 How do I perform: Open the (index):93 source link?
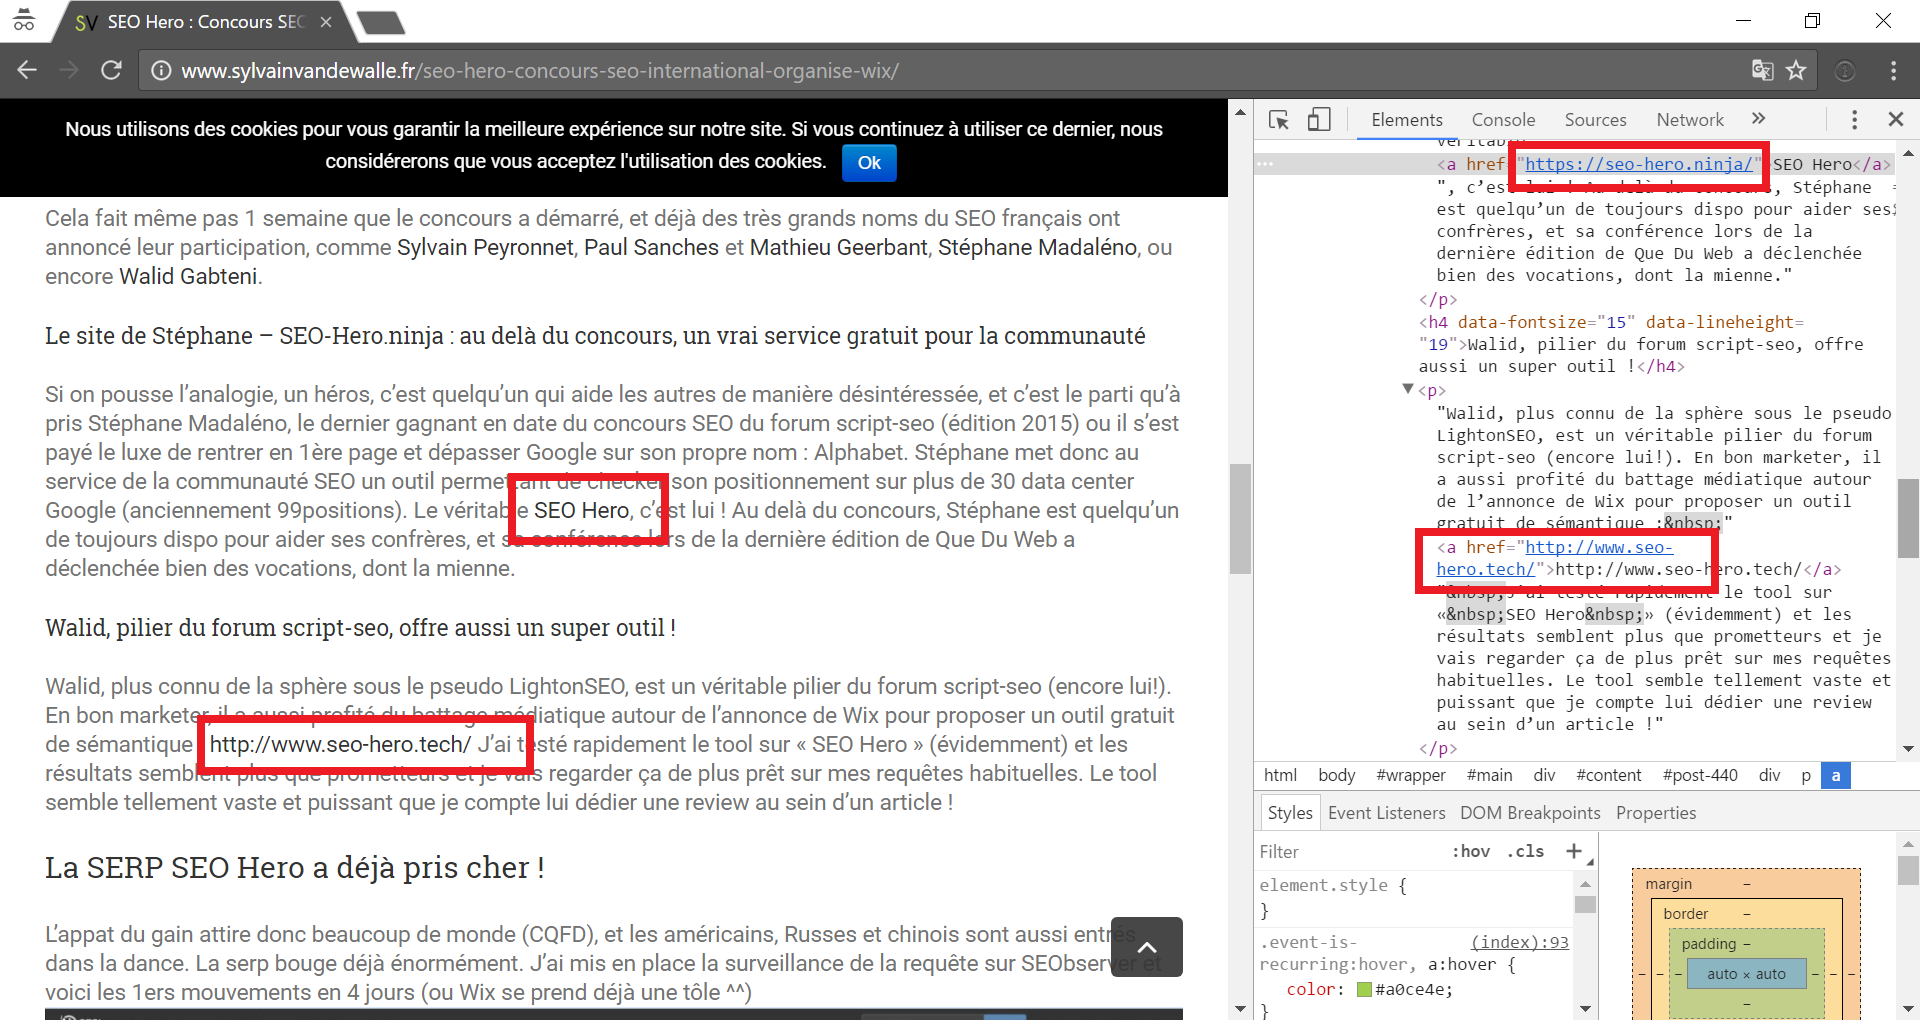[1519, 942]
